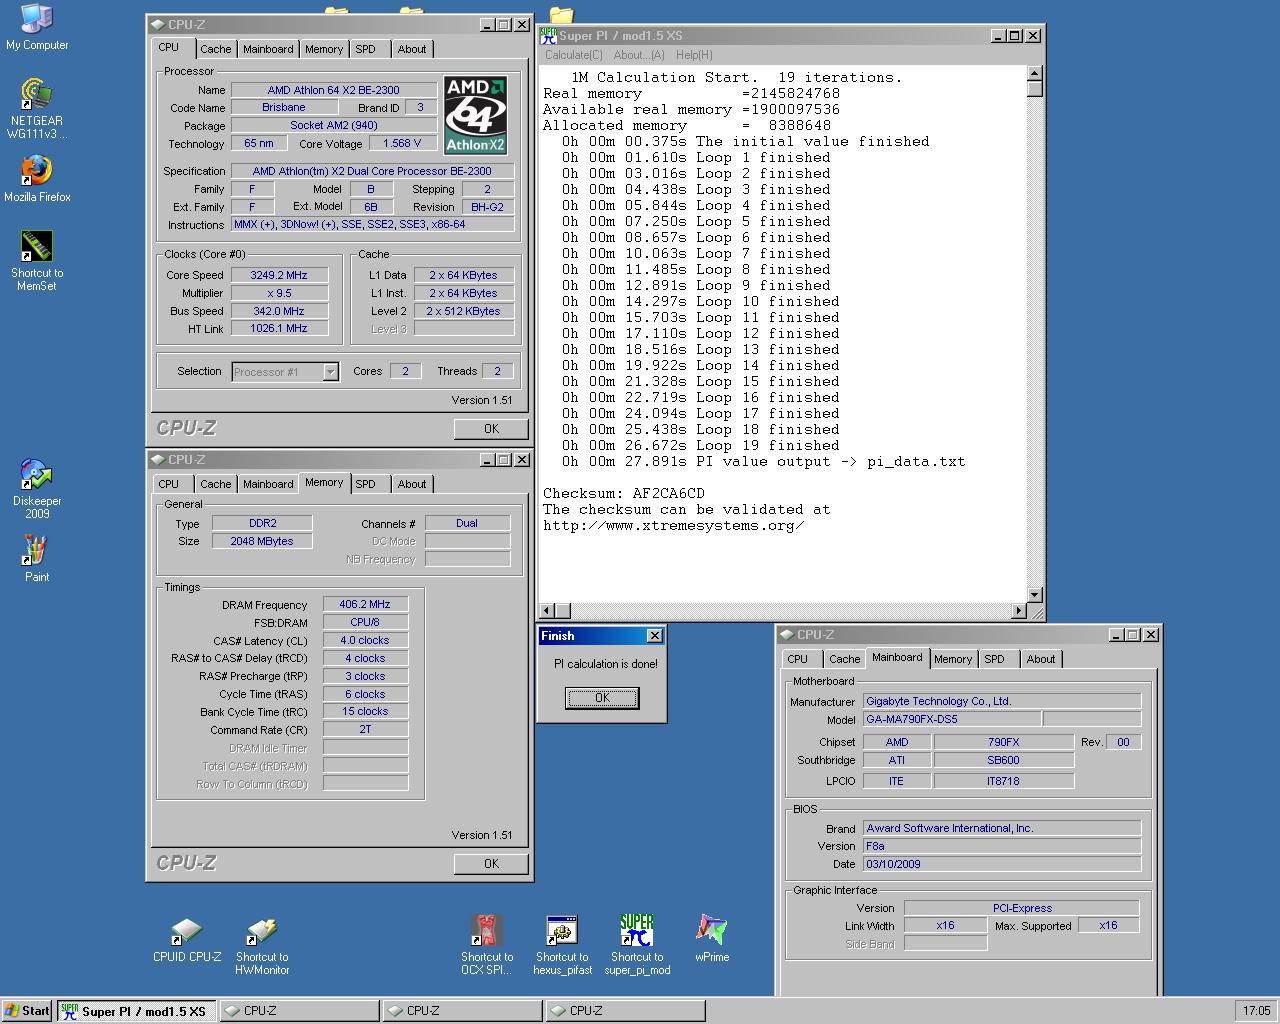1280x1024 pixels.
Task: Open the CPUID CPU-Z desktop shortcut
Action: [187, 940]
